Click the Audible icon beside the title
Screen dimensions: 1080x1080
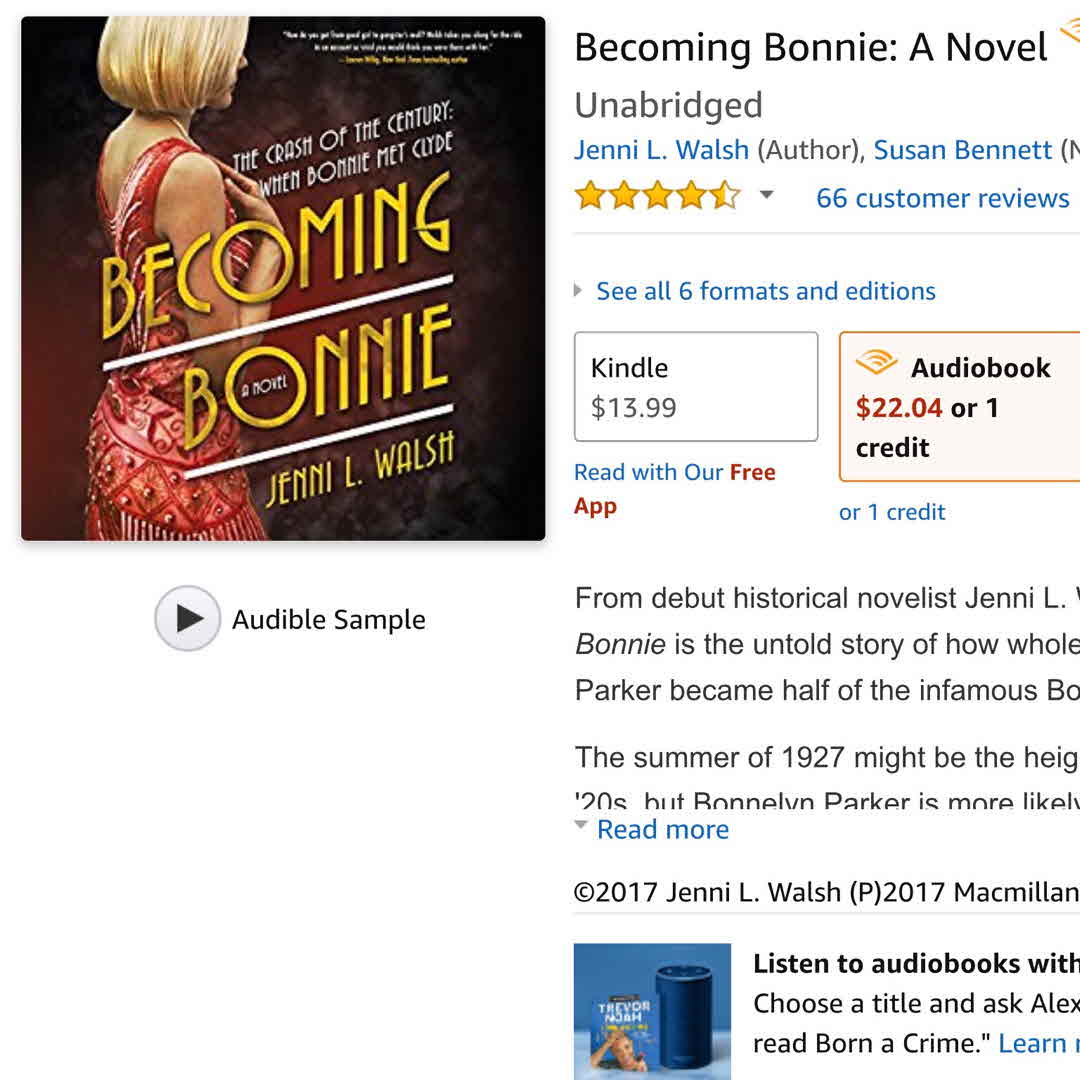[x=1069, y=36]
